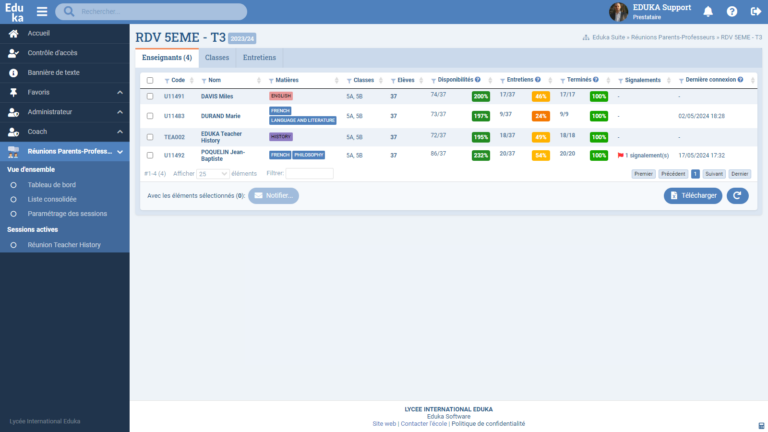Click the refresh button beside Télécharger
The image size is (768, 432).
(x=737, y=195)
